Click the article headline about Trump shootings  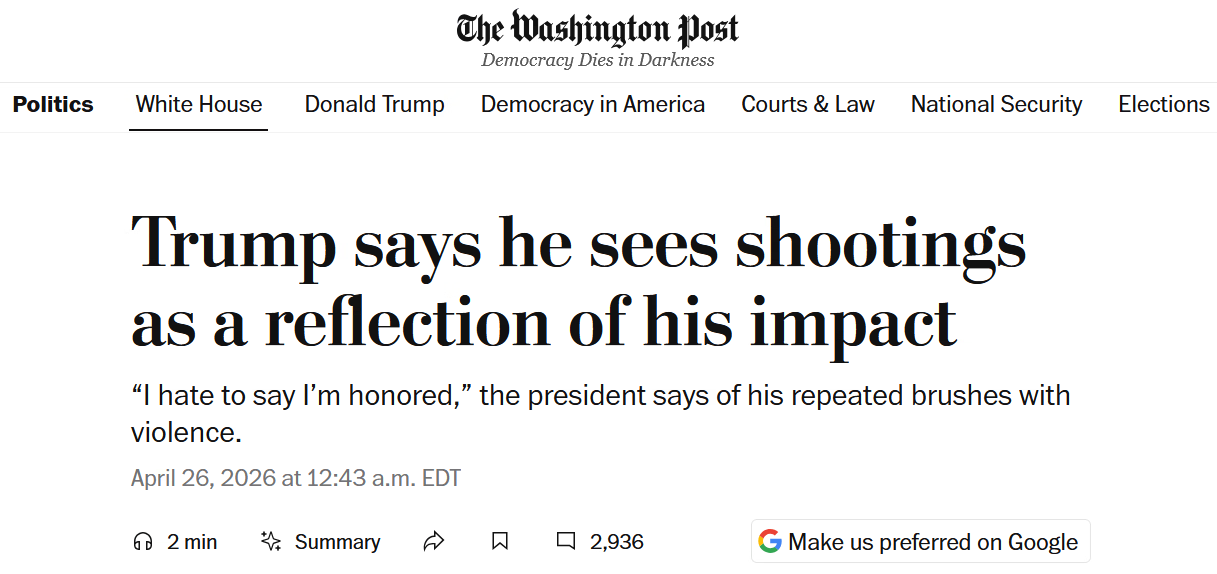pyautogui.click(x=578, y=283)
